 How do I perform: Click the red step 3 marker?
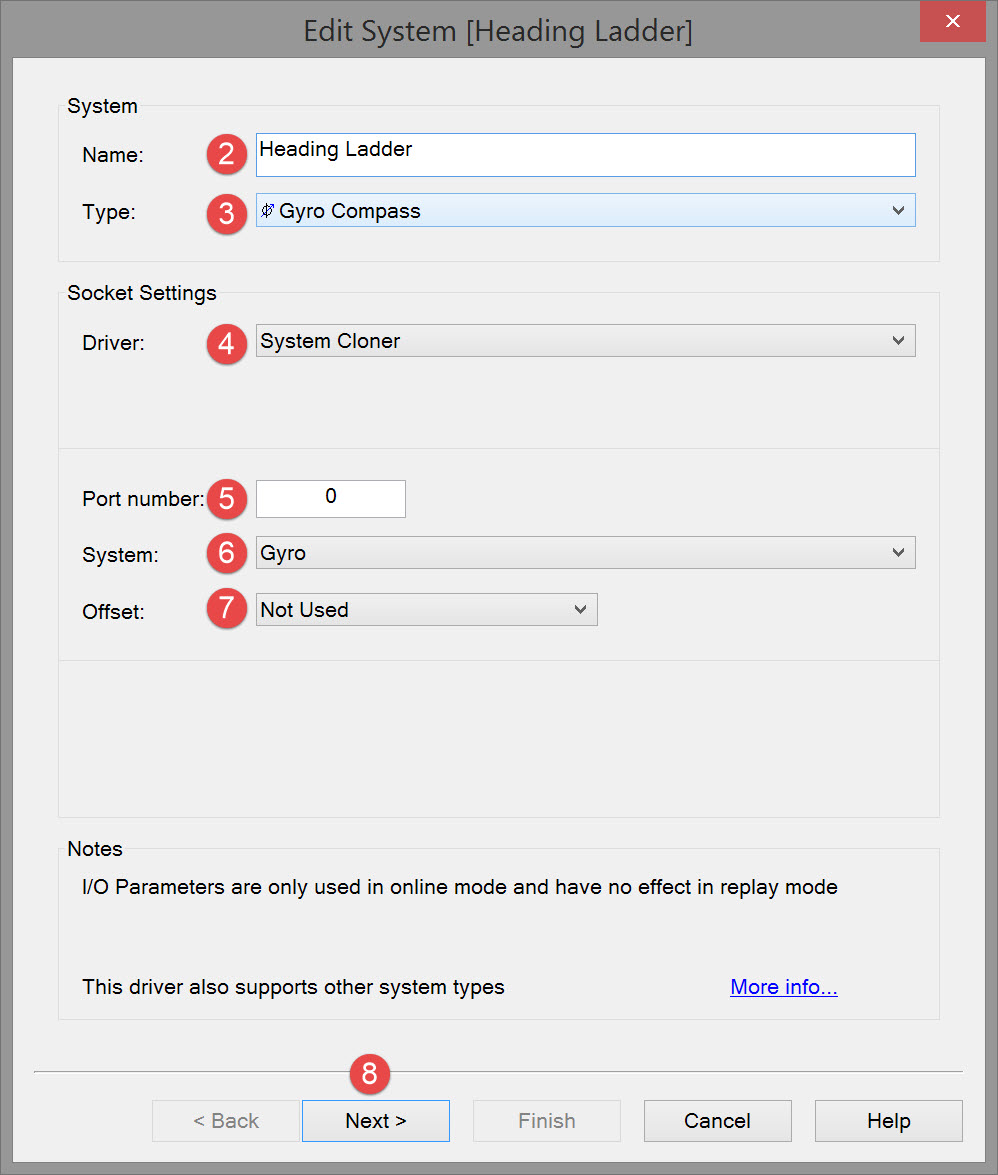point(227,213)
